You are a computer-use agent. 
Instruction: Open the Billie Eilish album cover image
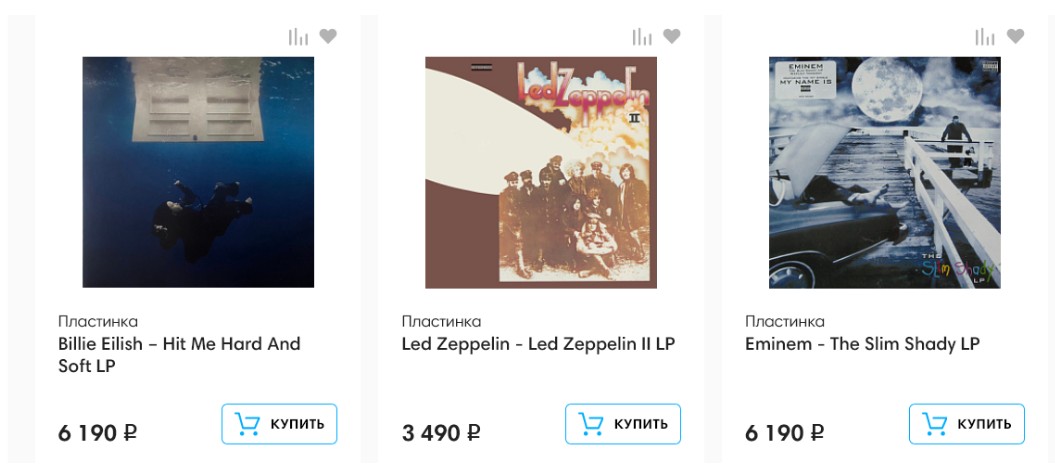[x=198, y=172]
